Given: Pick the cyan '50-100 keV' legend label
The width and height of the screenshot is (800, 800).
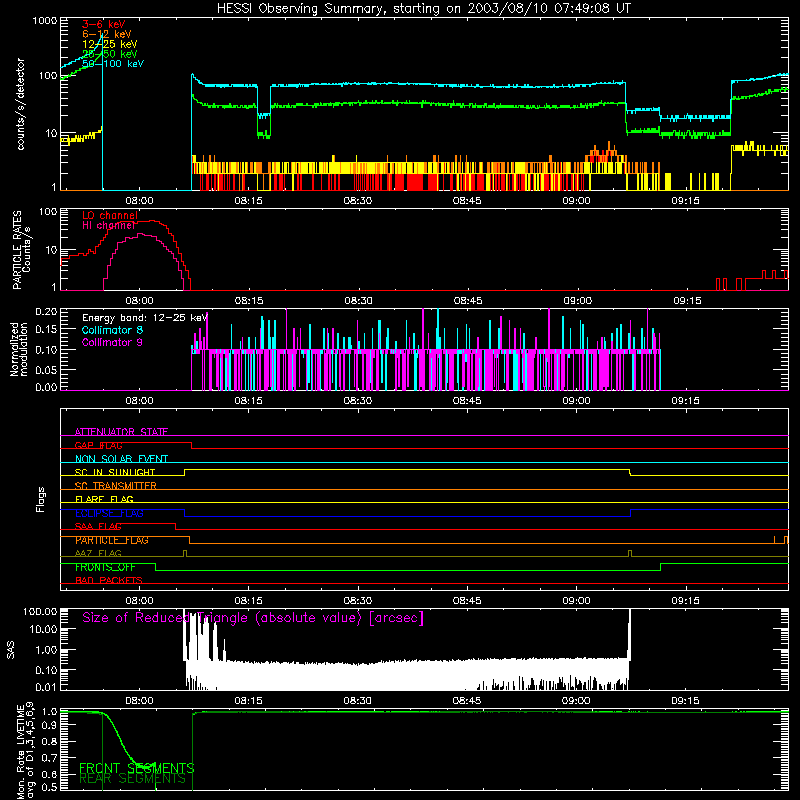Looking at the screenshot, I should (113, 64).
